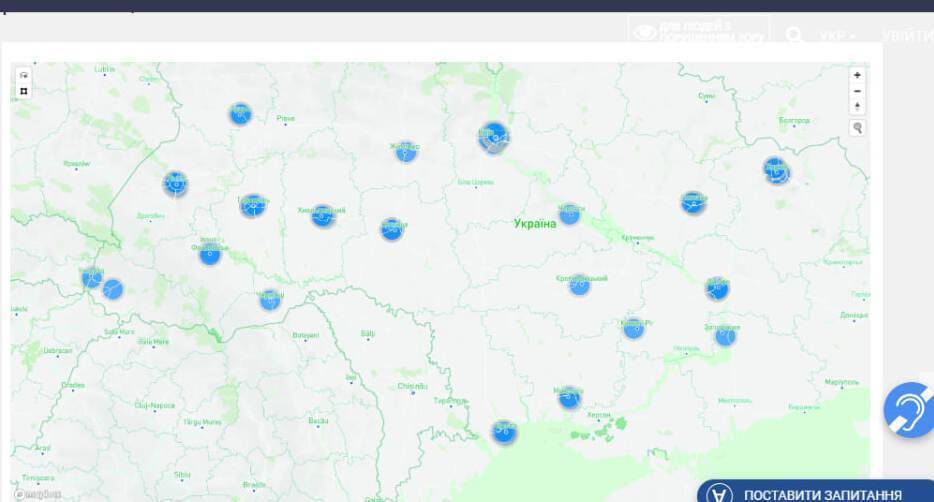Click the Baia Mare city label

coord(153,341)
